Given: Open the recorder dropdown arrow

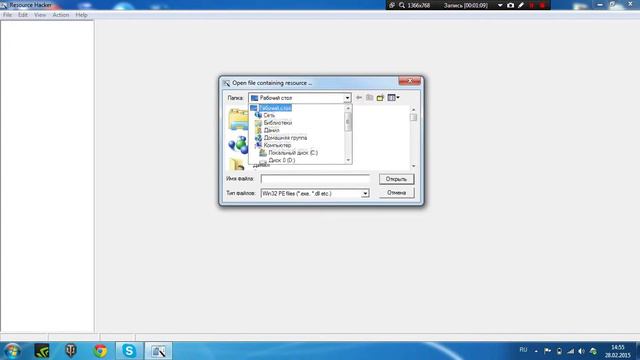Looking at the screenshot, I should tap(500, 5).
